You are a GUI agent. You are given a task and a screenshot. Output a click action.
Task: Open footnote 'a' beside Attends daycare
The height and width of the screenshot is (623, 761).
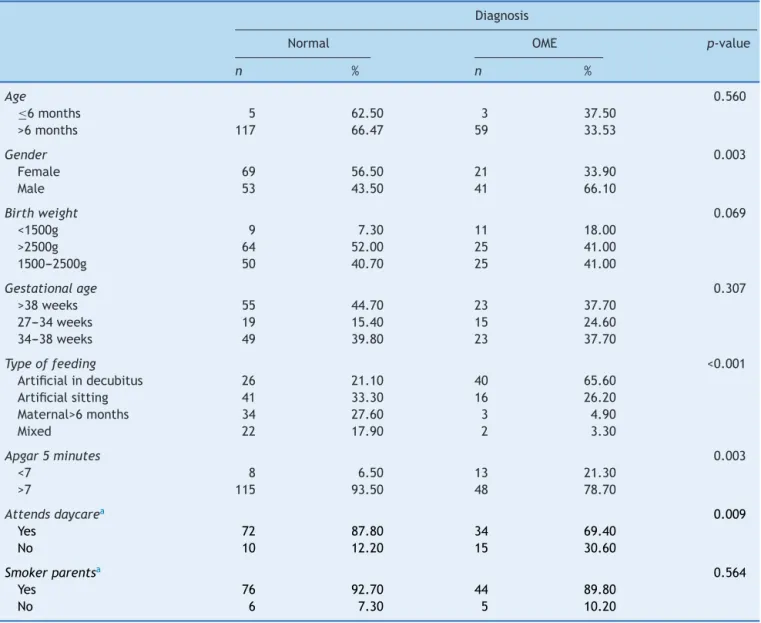[102, 511]
